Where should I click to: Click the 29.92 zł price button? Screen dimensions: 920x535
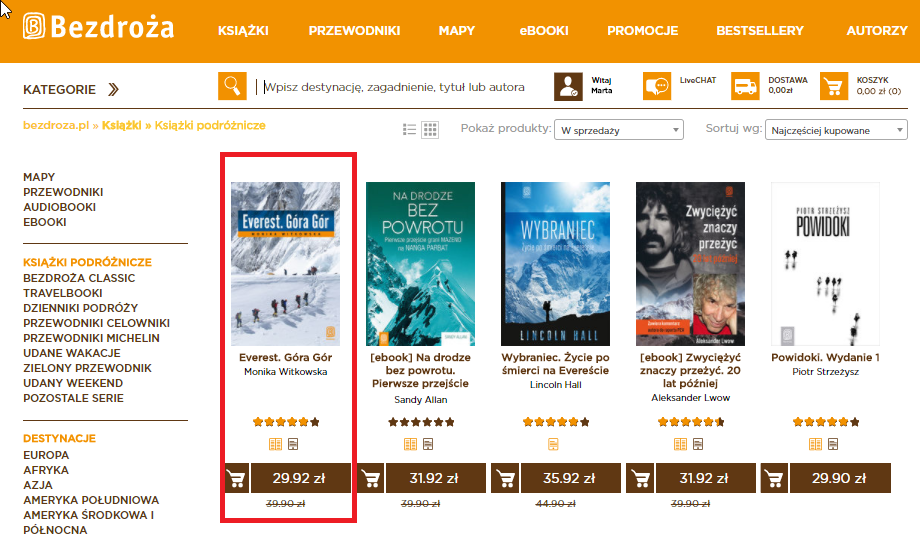pos(300,478)
